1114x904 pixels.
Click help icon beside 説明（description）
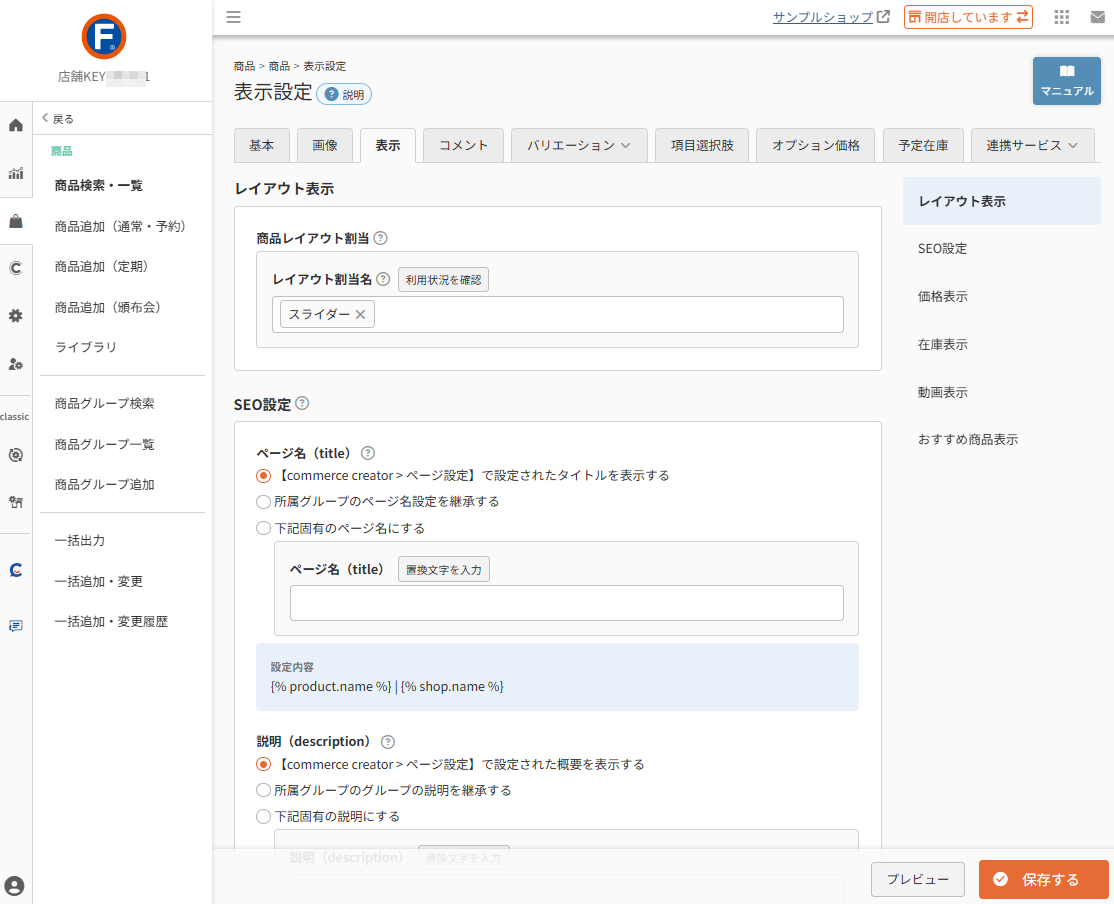pyautogui.click(x=388, y=742)
